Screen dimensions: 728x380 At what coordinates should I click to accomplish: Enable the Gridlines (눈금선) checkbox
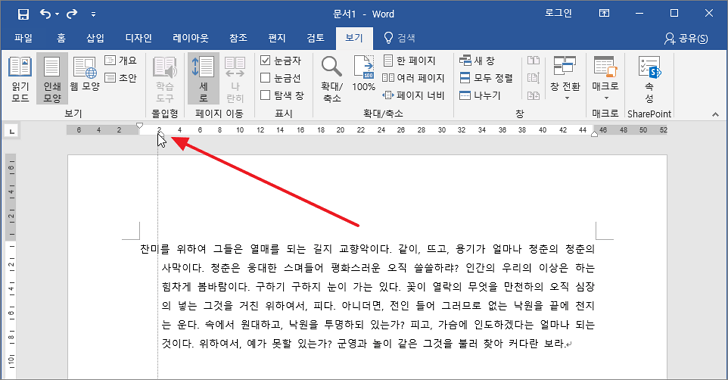[x=265, y=78]
